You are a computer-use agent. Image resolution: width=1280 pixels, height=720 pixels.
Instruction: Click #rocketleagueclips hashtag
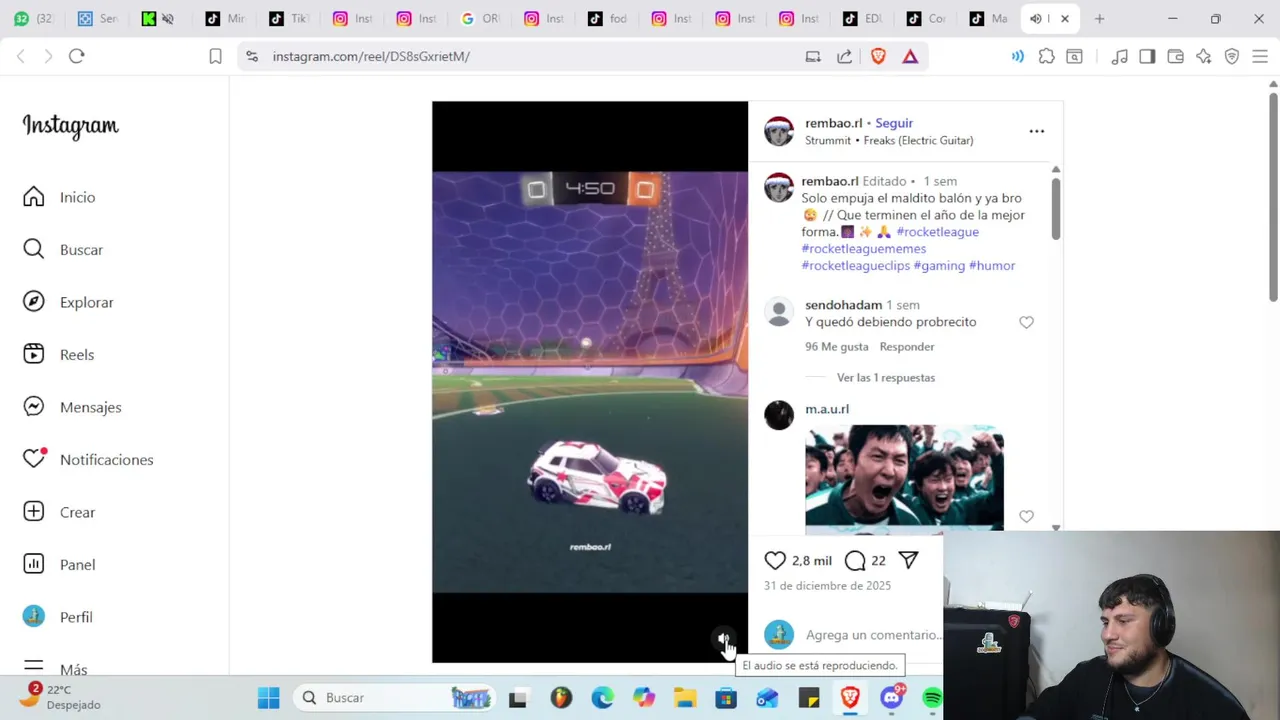(x=856, y=265)
